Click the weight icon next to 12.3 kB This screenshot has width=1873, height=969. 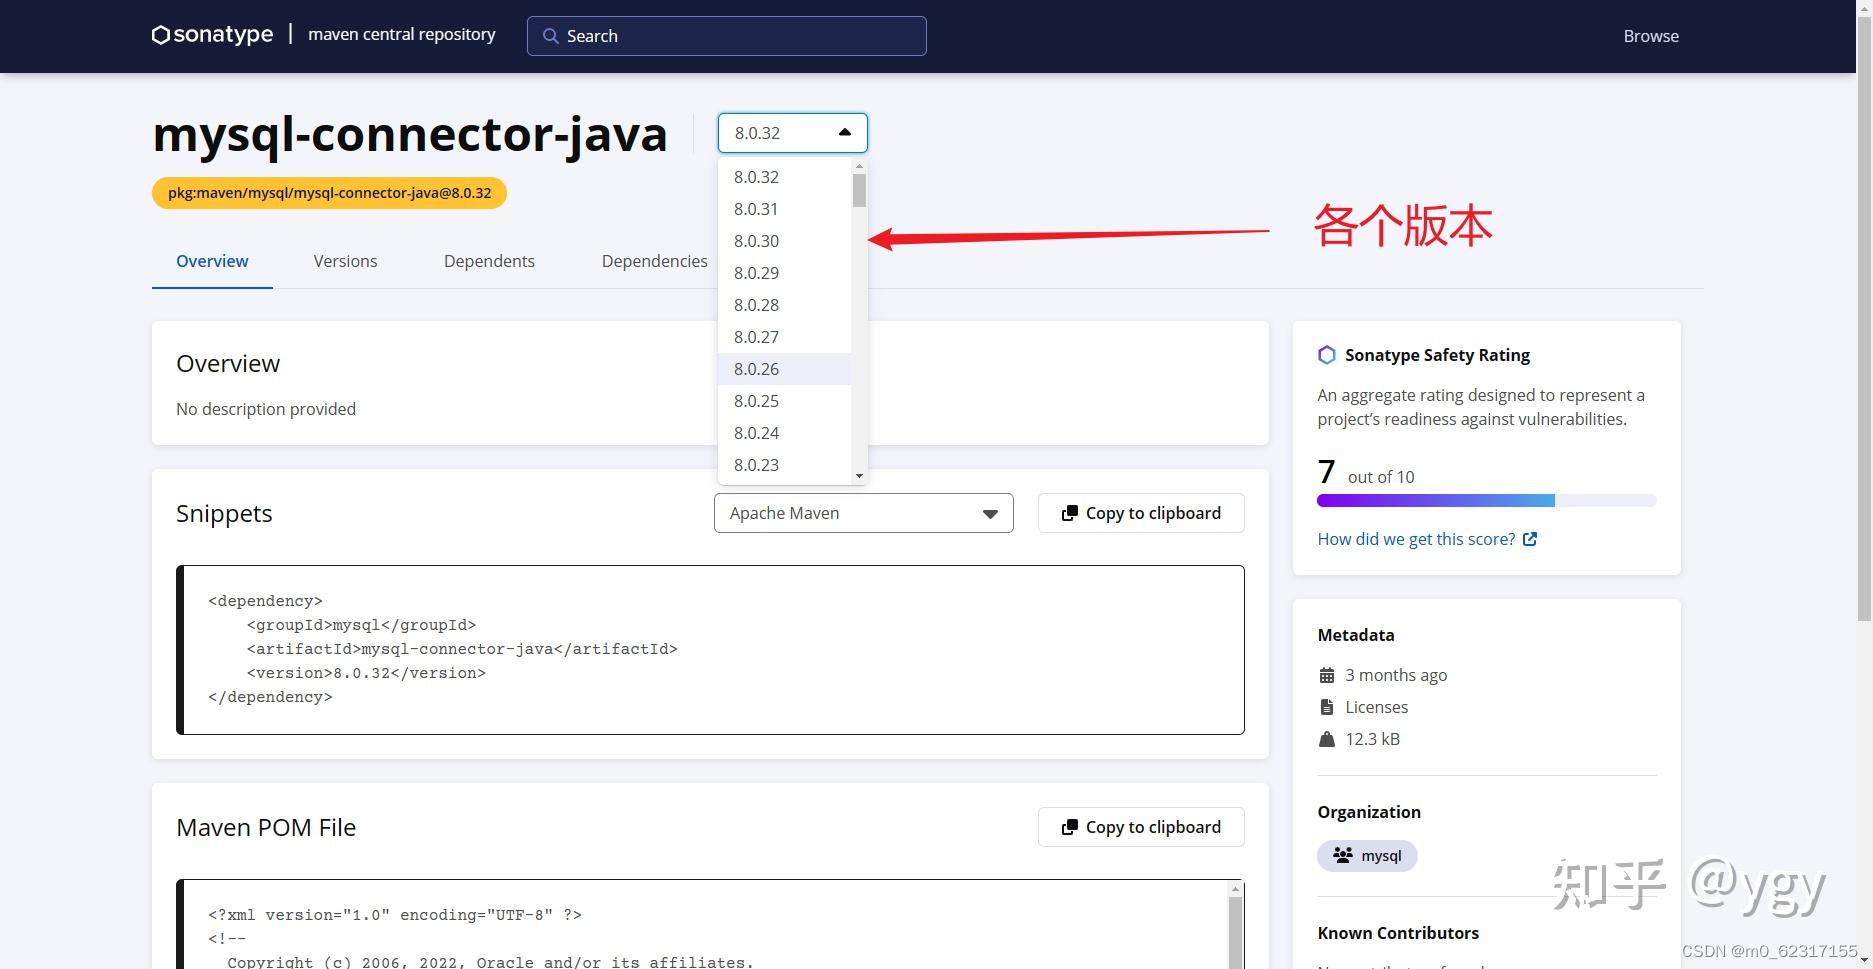click(x=1327, y=739)
